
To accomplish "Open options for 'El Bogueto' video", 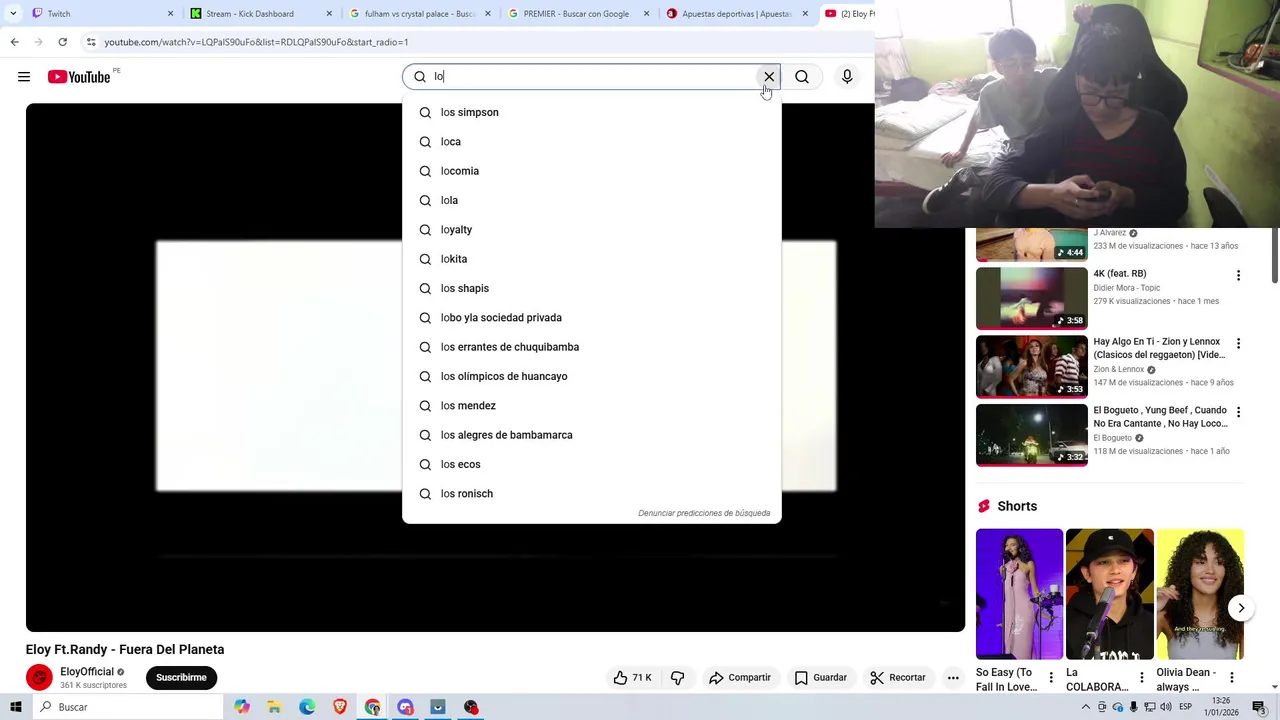I will 1238,412.
